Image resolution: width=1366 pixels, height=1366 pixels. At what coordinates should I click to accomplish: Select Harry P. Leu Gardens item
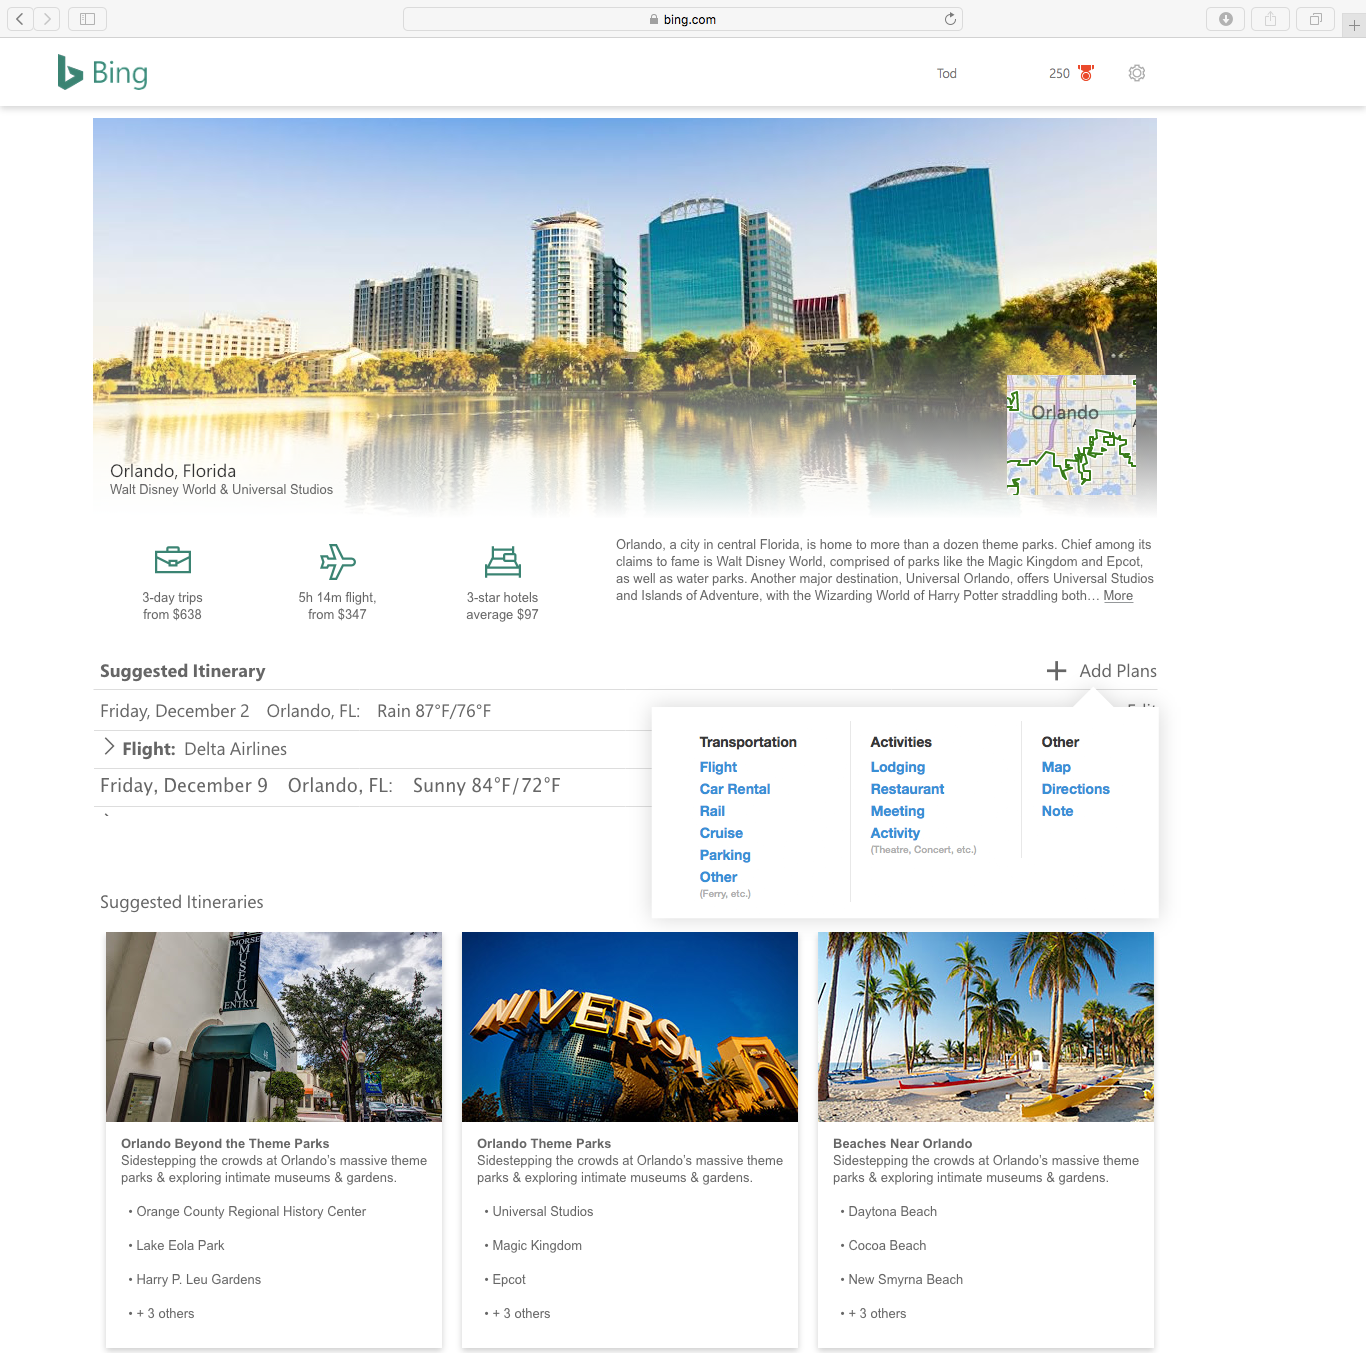[x=198, y=1279]
